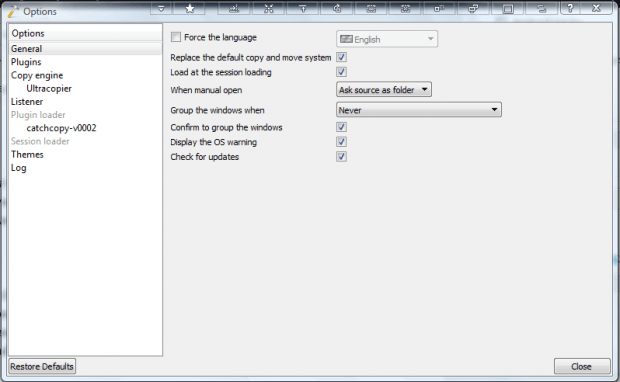Open the Themes options page
620x382 pixels.
[x=27, y=155]
